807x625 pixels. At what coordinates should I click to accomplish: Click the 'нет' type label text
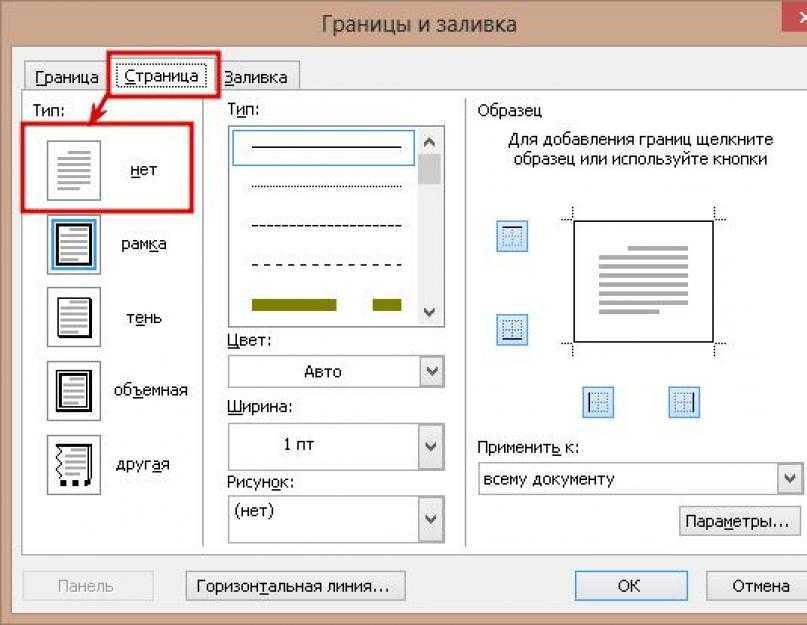[x=144, y=170]
